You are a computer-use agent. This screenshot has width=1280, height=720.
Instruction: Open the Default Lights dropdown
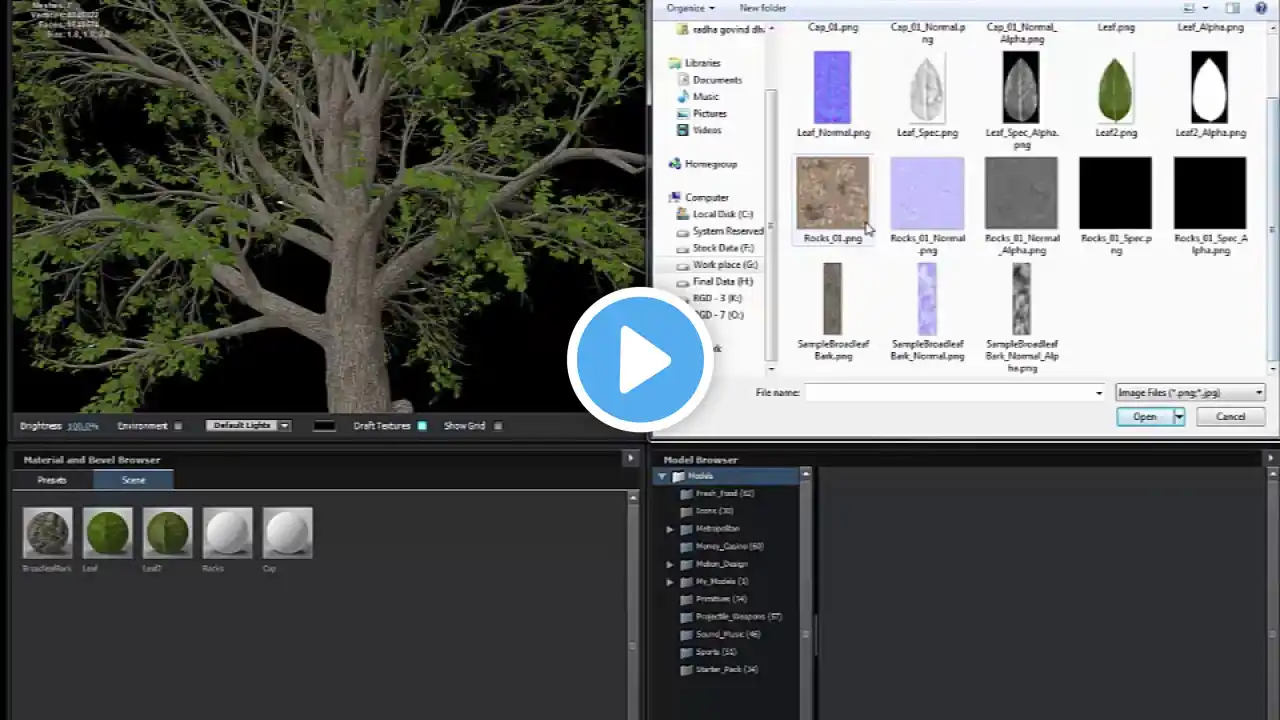coord(248,425)
